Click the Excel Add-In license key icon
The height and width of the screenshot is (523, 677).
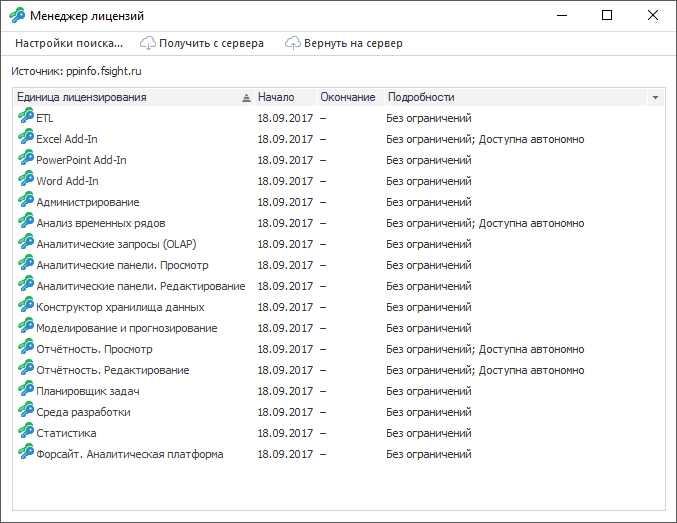[26, 138]
